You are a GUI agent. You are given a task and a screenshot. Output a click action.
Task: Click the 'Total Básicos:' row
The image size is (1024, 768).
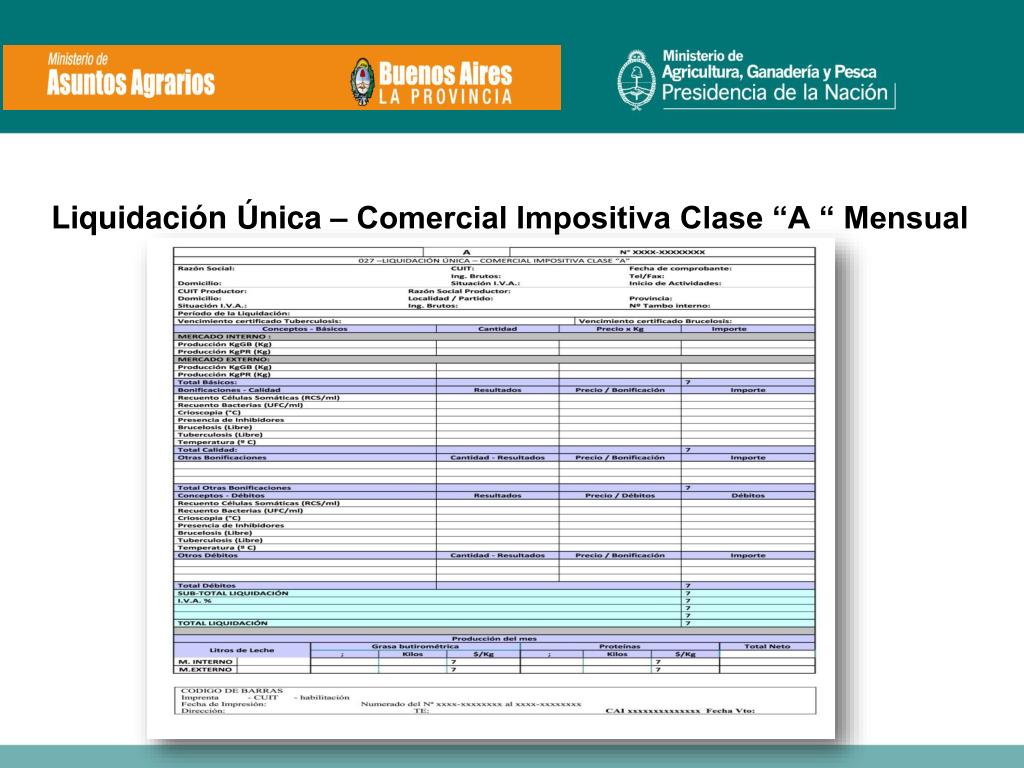(x=494, y=382)
